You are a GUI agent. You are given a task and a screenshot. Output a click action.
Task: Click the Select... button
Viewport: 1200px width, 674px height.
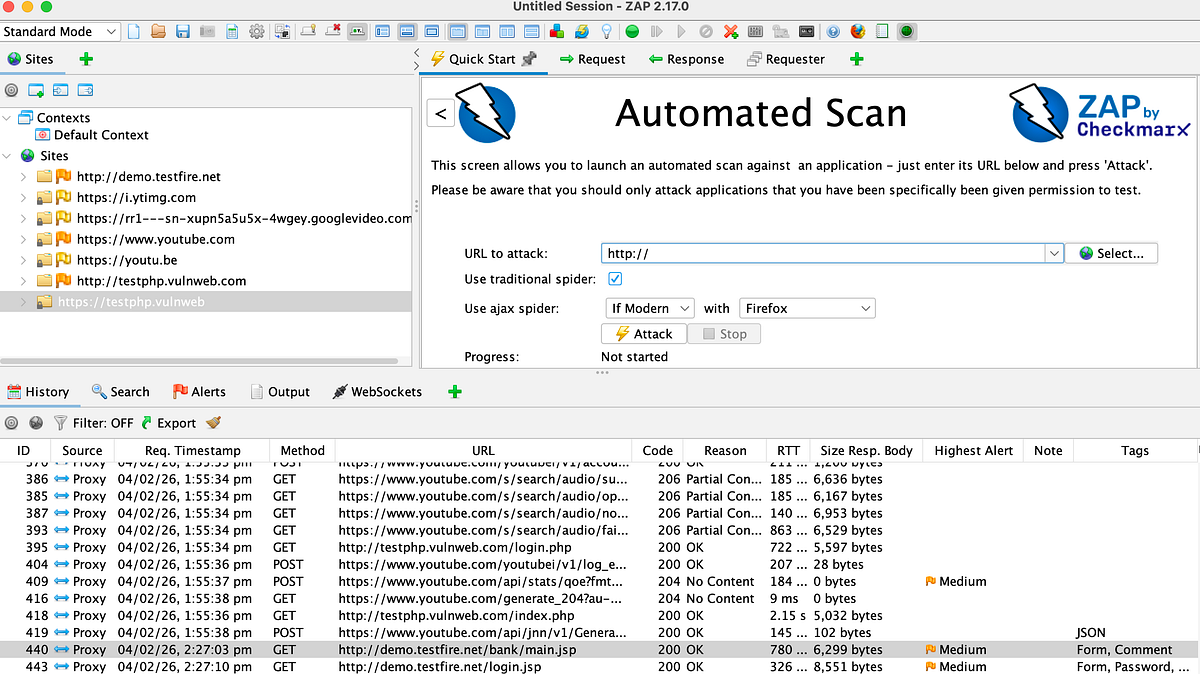click(x=1111, y=253)
